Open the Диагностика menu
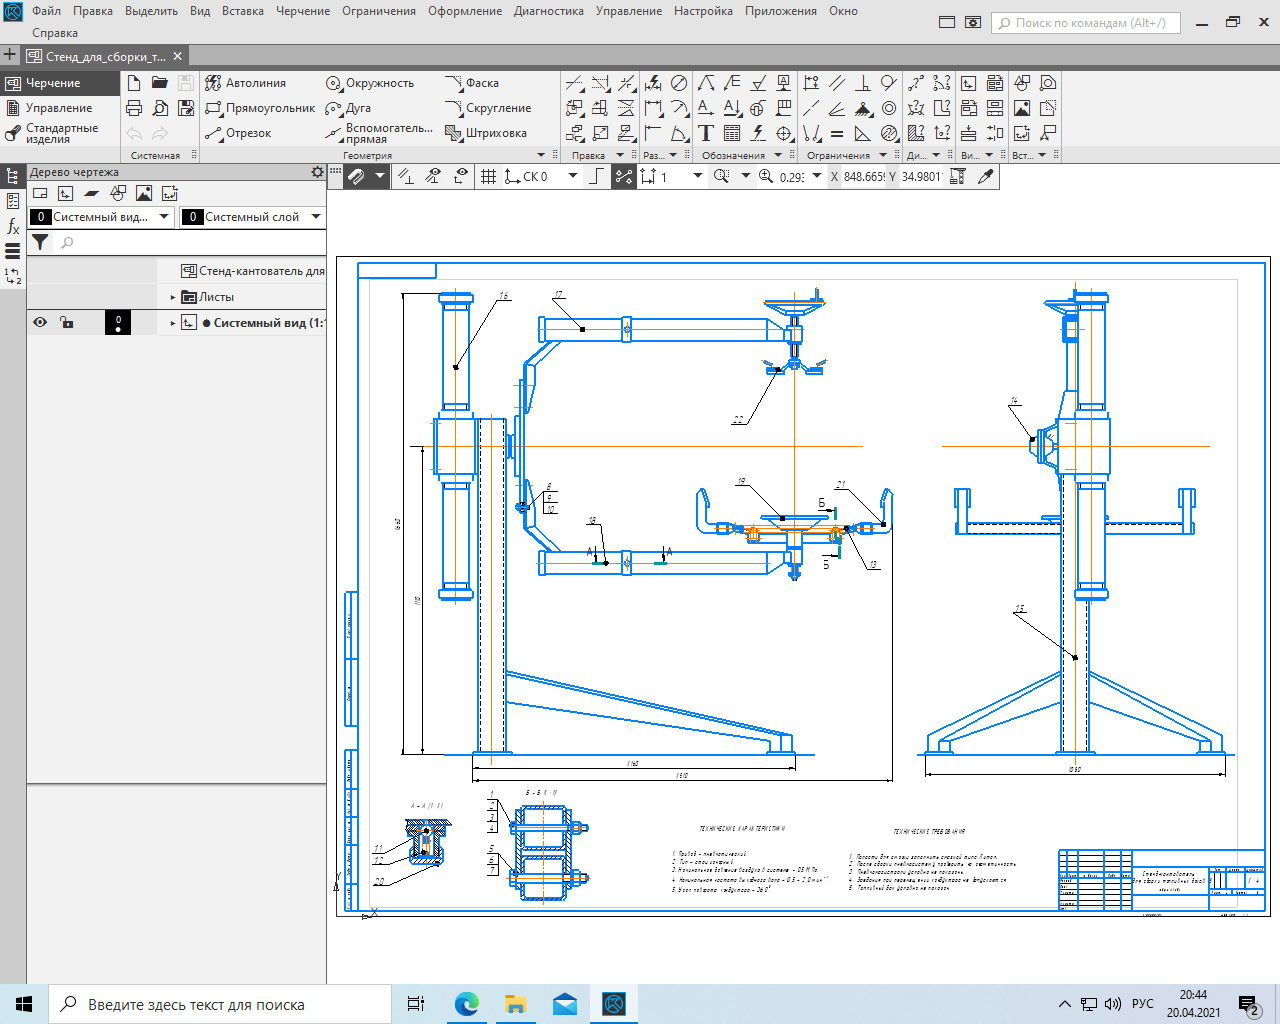The height and width of the screenshot is (1024, 1280). [x=548, y=11]
